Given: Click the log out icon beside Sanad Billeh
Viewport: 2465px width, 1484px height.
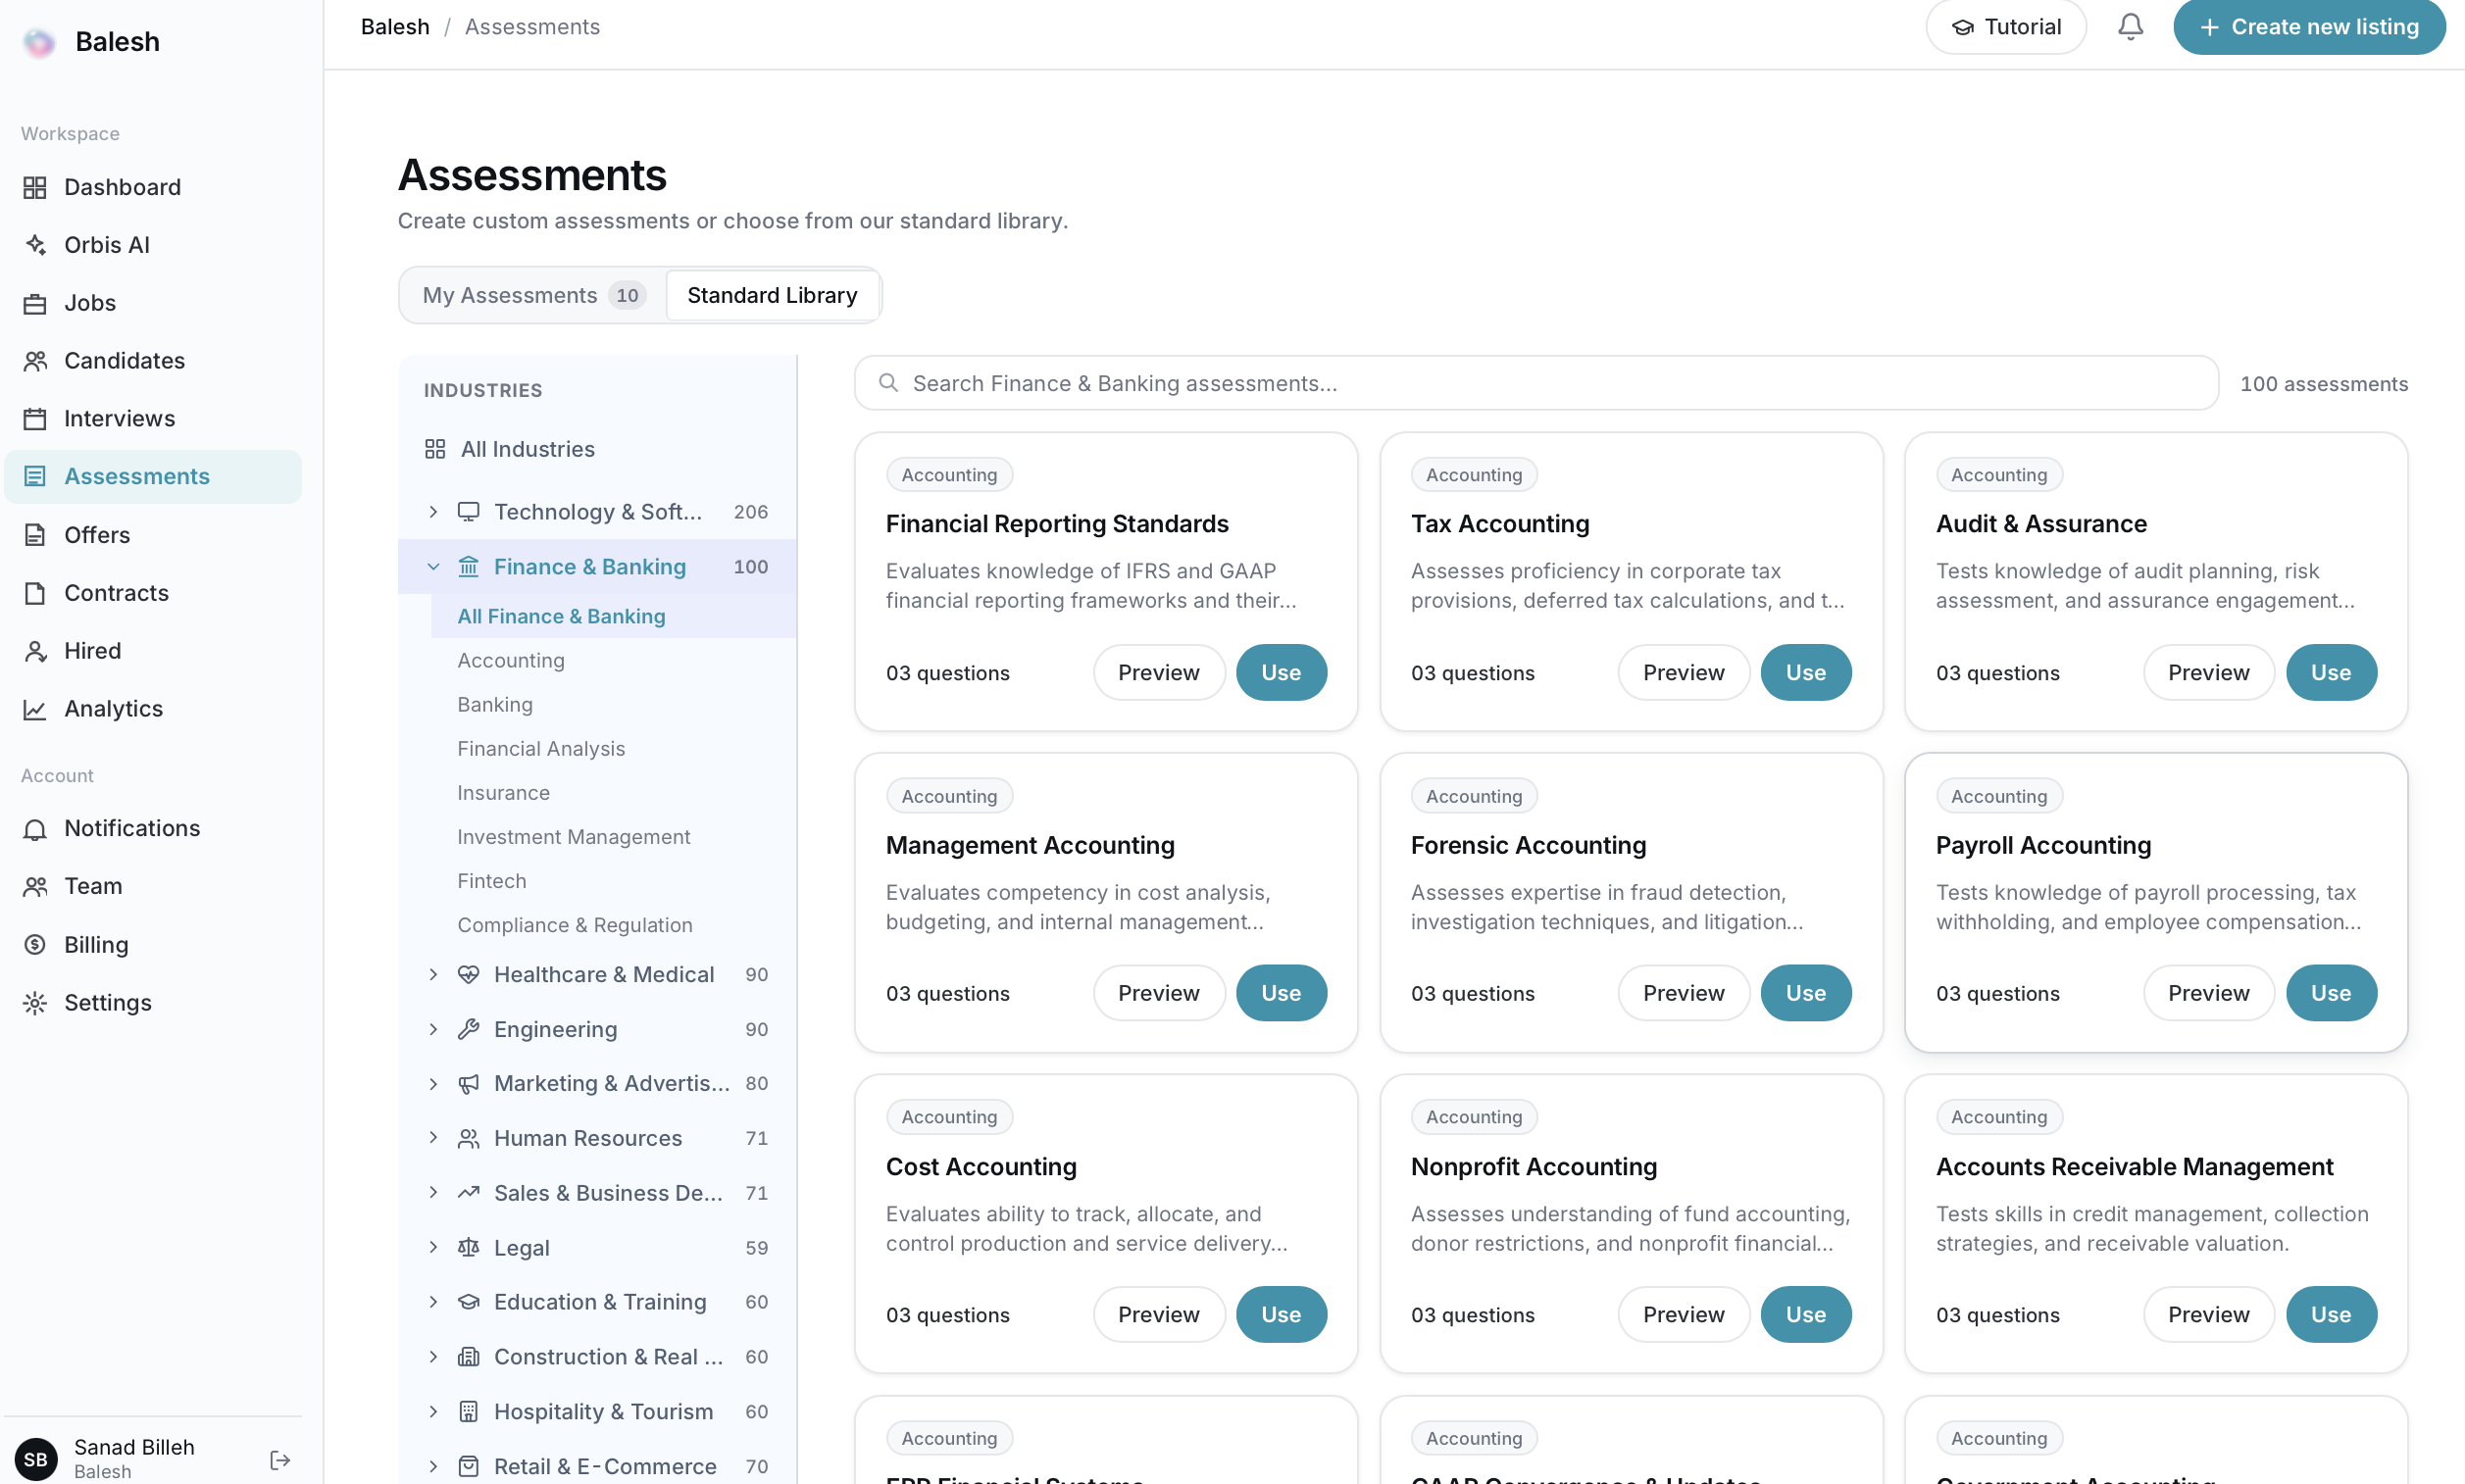Looking at the screenshot, I should [x=280, y=1460].
